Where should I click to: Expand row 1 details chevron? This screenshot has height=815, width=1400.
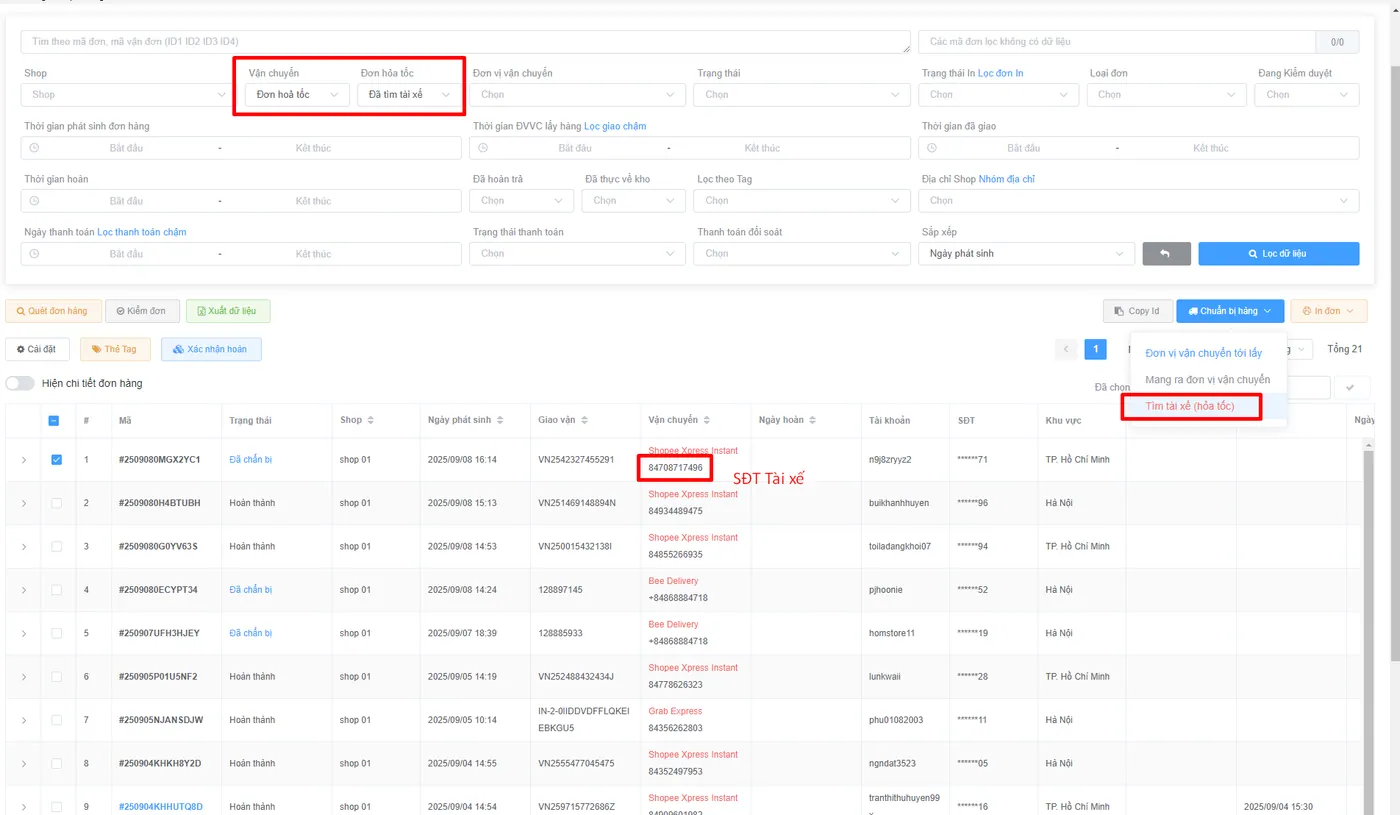coord(24,460)
